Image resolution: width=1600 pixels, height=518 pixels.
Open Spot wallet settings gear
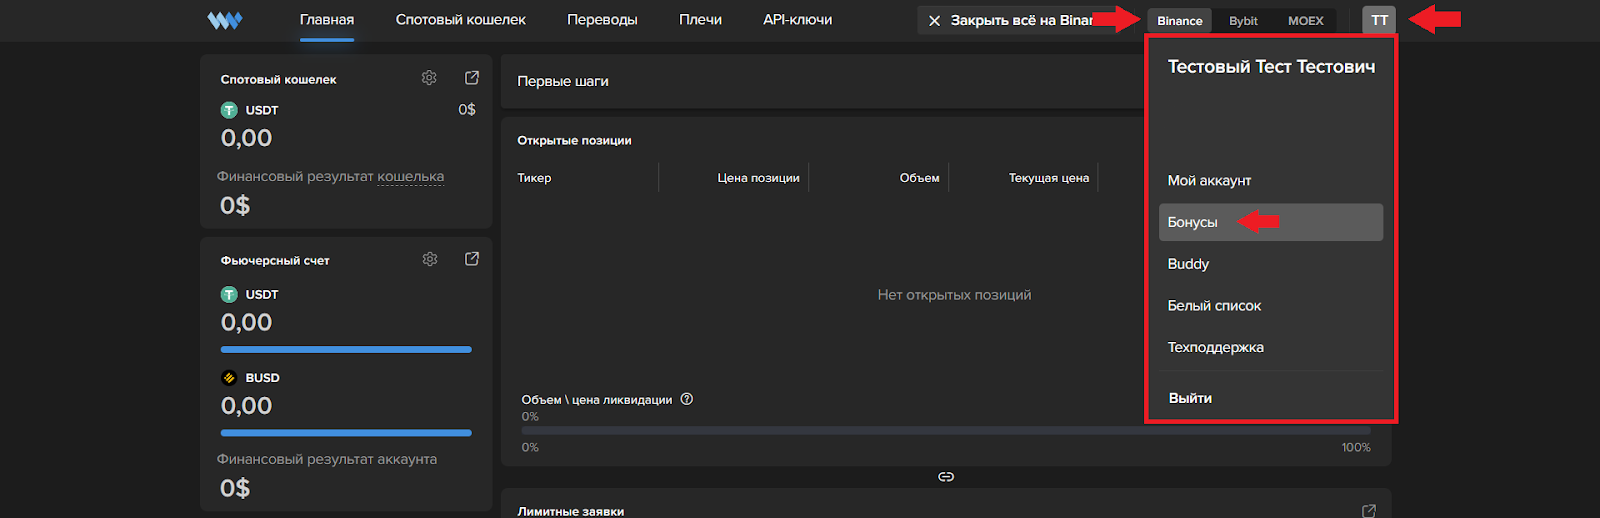(429, 78)
